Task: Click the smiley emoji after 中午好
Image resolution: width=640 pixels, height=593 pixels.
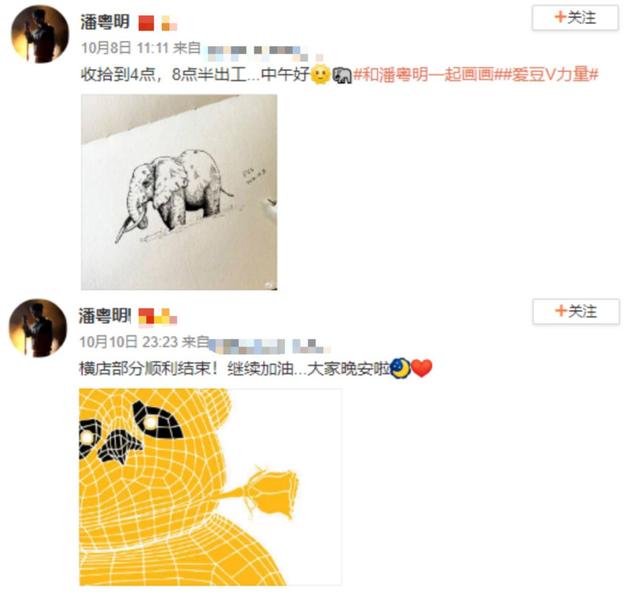Action: [320, 75]
